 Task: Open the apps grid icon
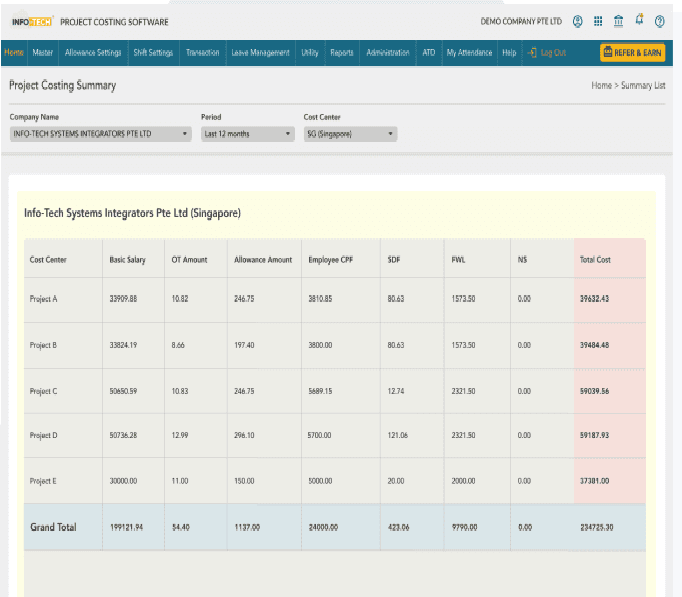(x=598, y=21)
